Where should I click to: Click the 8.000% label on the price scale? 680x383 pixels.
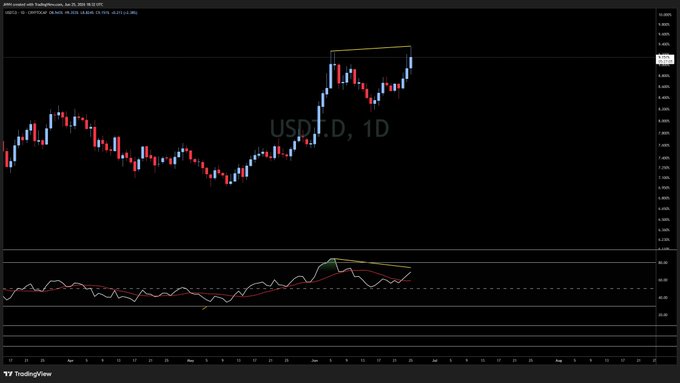(664, 121)
